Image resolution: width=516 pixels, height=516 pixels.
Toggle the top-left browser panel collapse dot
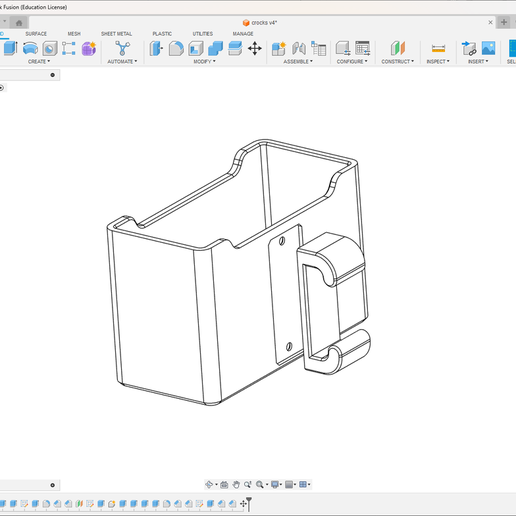(x=52, y=75)
